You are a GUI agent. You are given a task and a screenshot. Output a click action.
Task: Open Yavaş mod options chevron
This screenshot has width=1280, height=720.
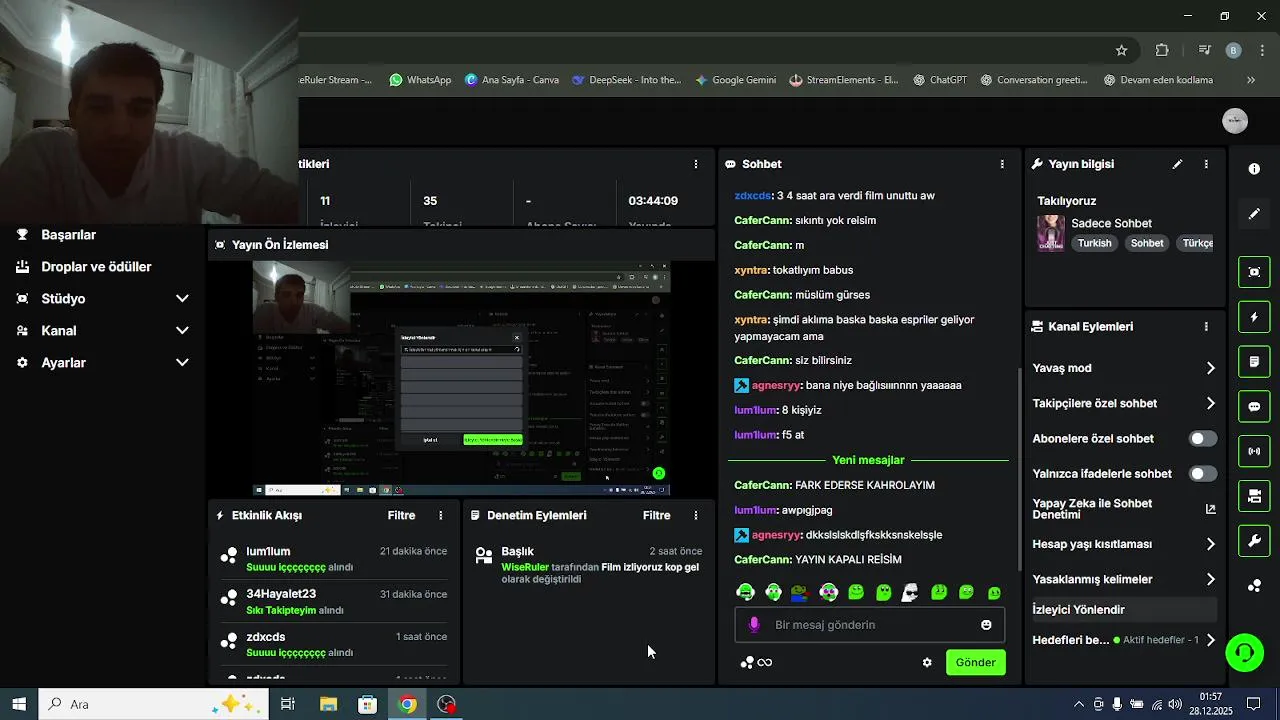(x=1210, y=368)
